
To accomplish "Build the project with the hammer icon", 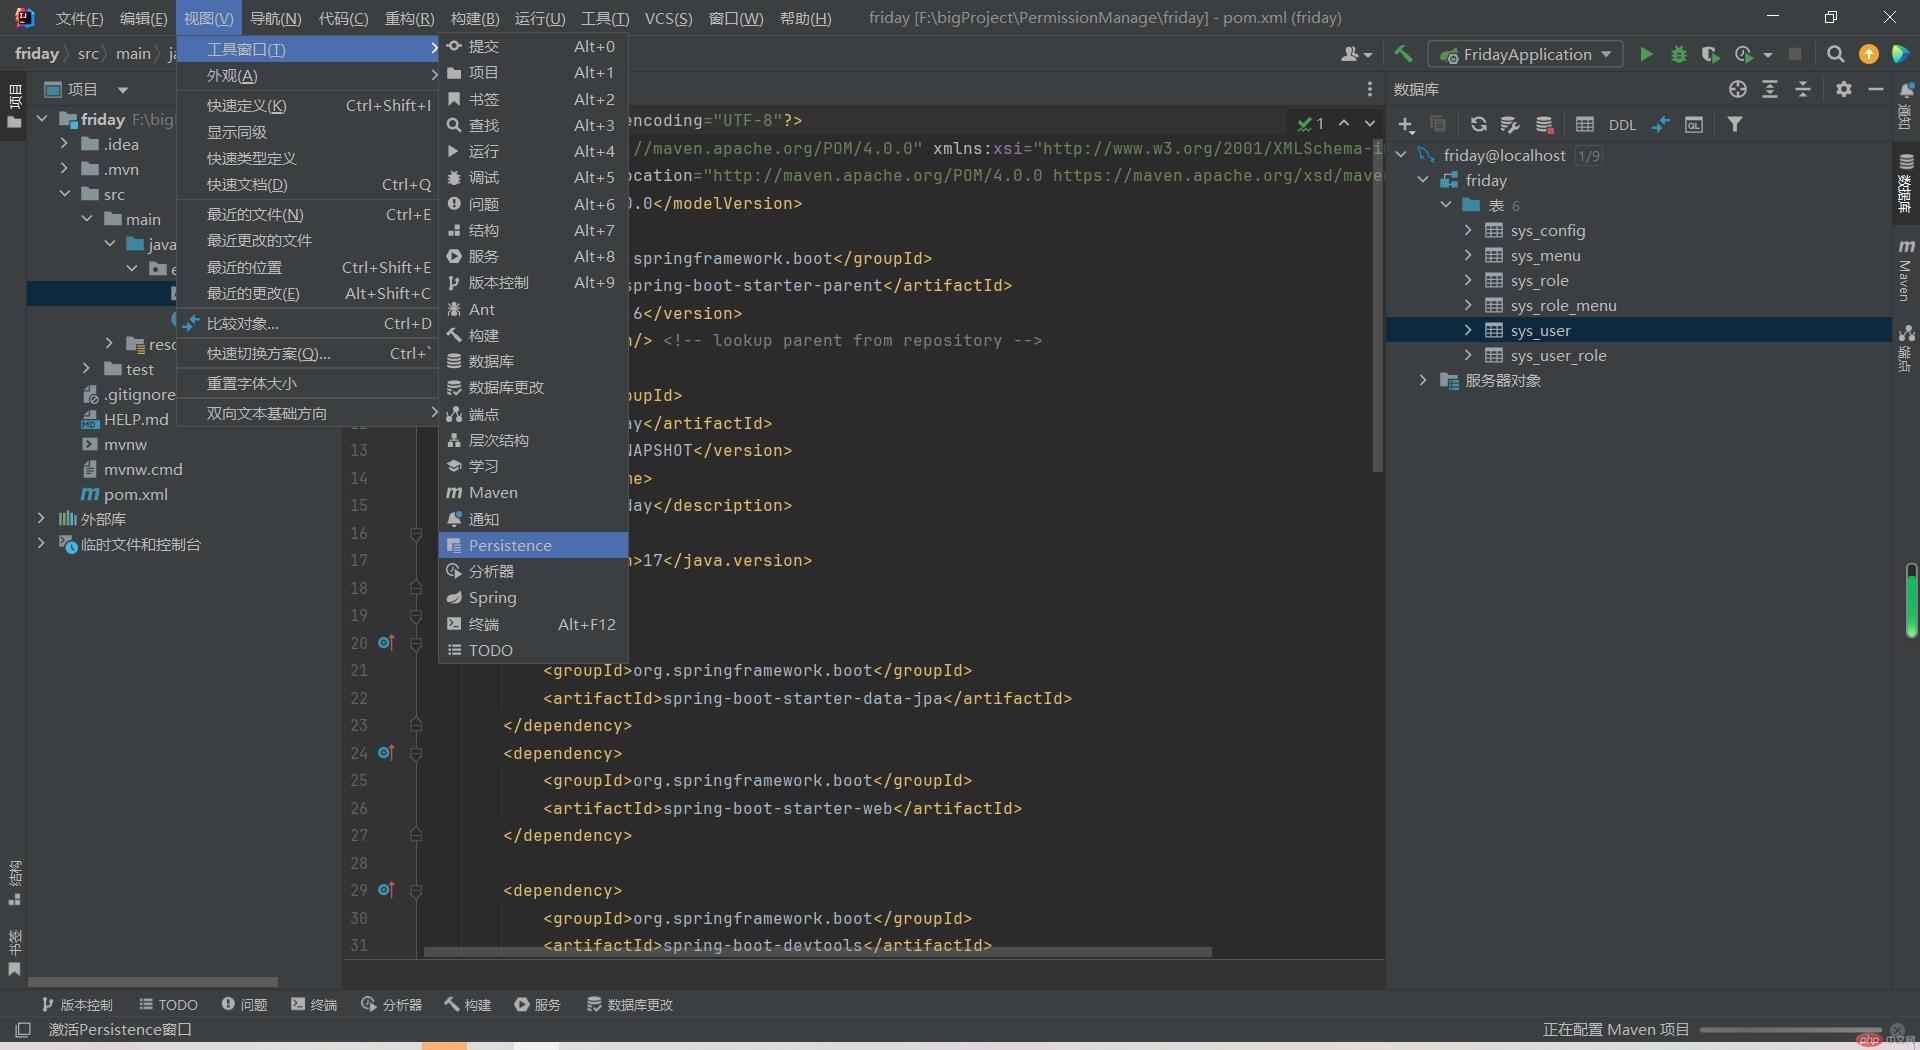I will (x=1404, y=54).
